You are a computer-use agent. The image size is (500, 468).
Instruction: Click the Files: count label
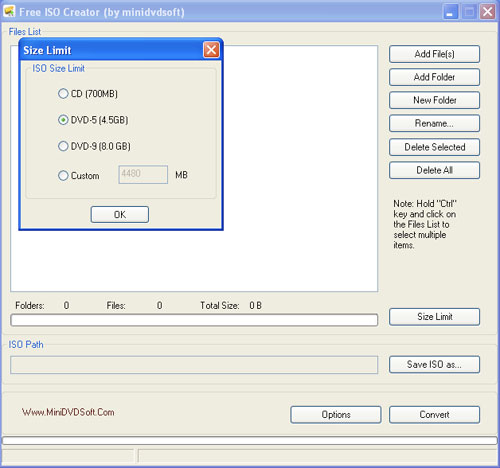(116, 305)
